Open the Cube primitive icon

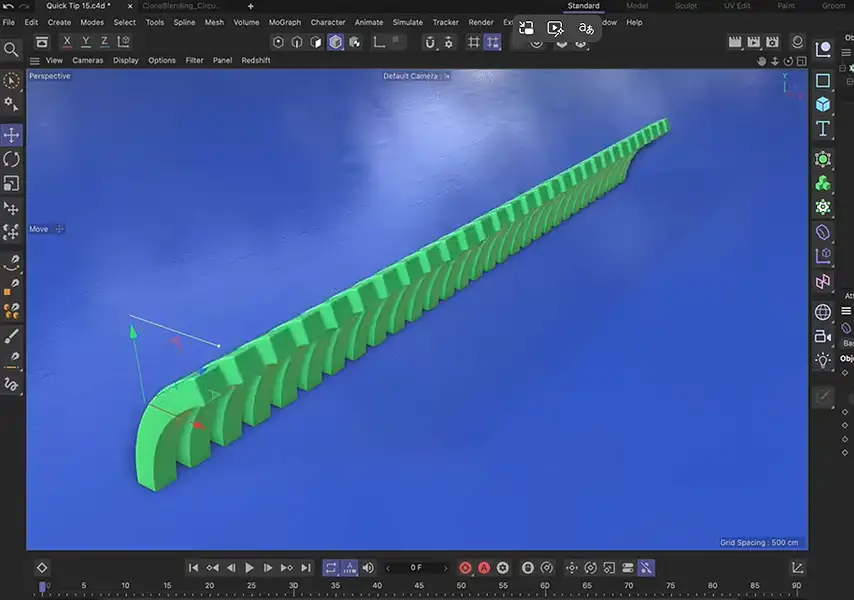click(x=822, y=104)
